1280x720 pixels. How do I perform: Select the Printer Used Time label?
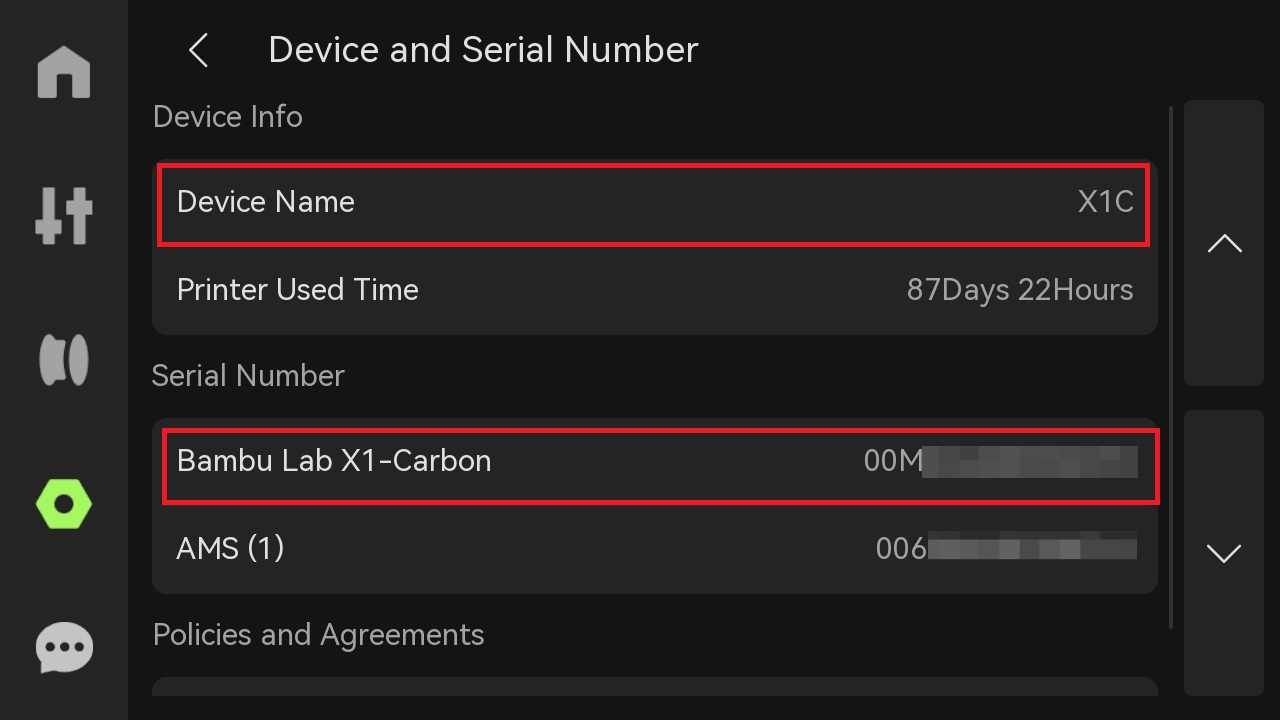(297, 290)
